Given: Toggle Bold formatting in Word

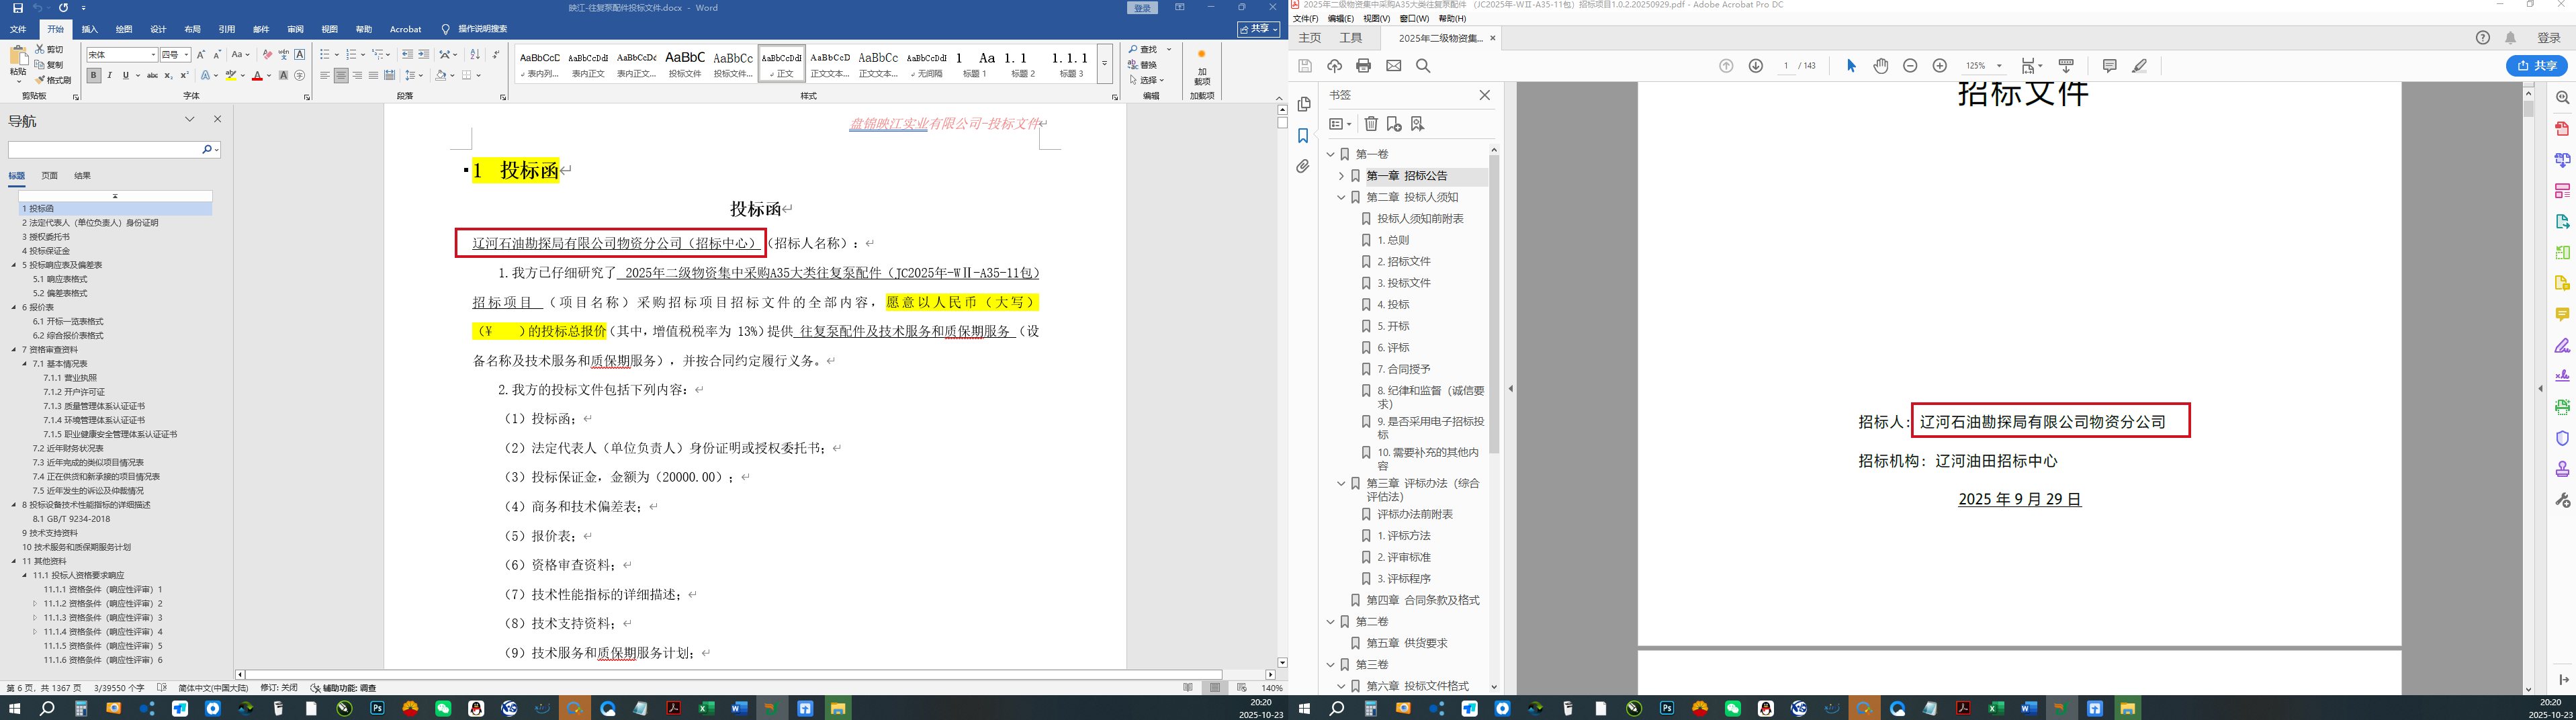Looking at the screenshot, I should point(93,75).
